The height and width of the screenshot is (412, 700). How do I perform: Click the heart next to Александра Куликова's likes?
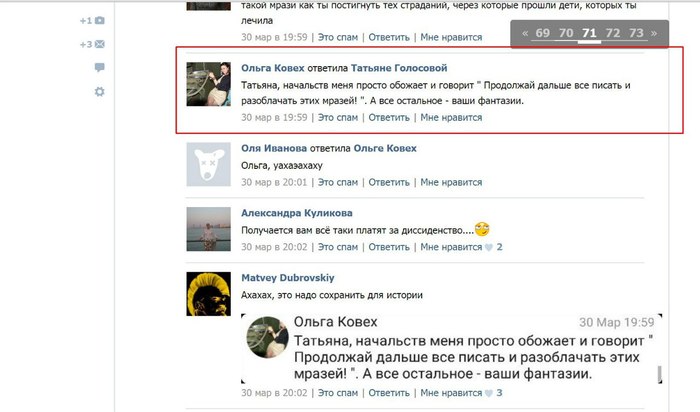pos(489,247)
